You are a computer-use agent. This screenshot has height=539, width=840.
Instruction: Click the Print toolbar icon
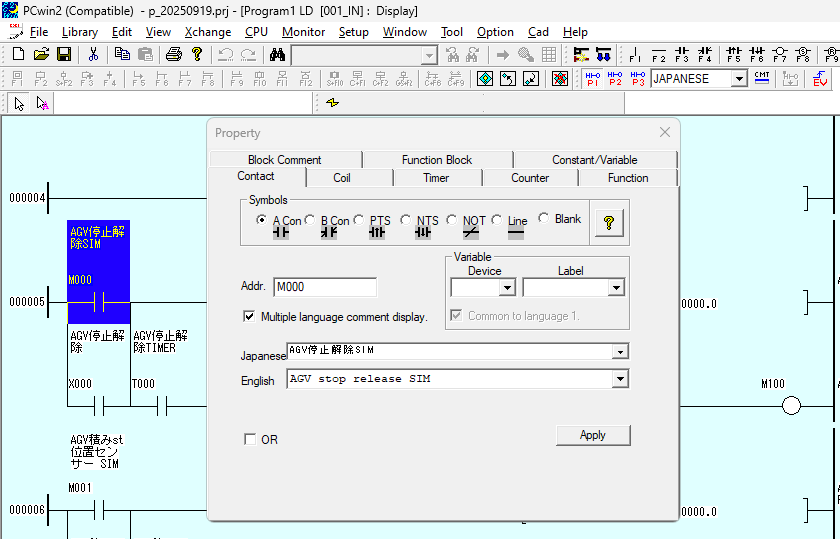[173, 54]
